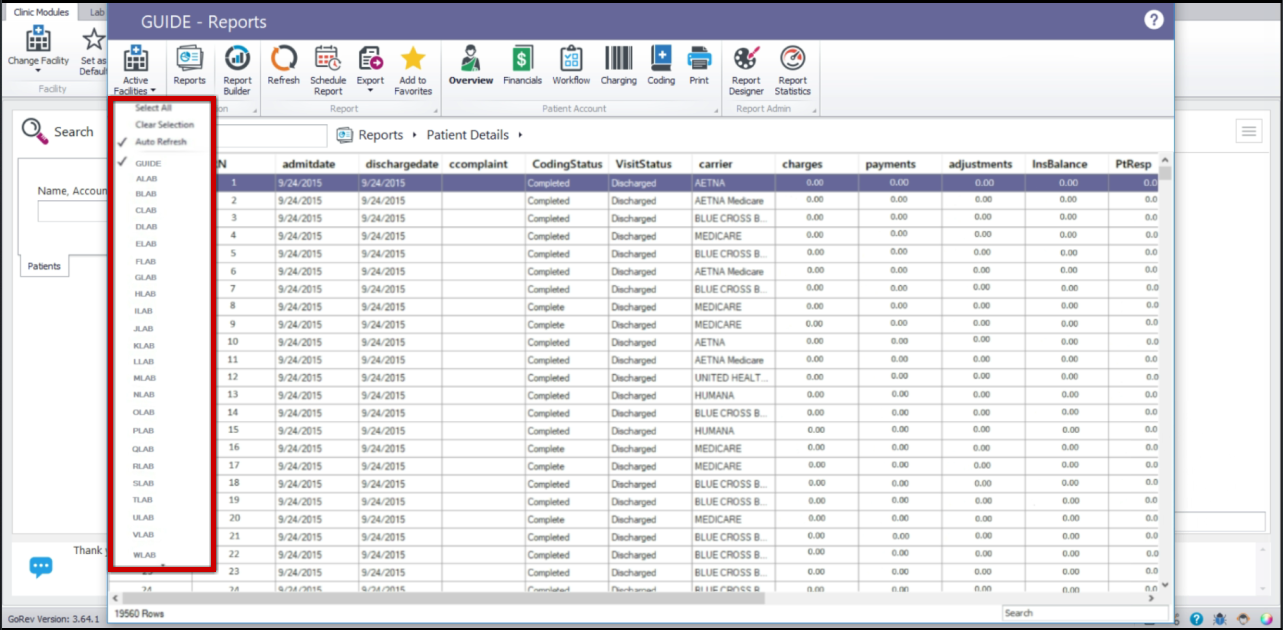Open the hamburger menu on right panel
The image size is (1283, 630).
(x=1248, y=131)
